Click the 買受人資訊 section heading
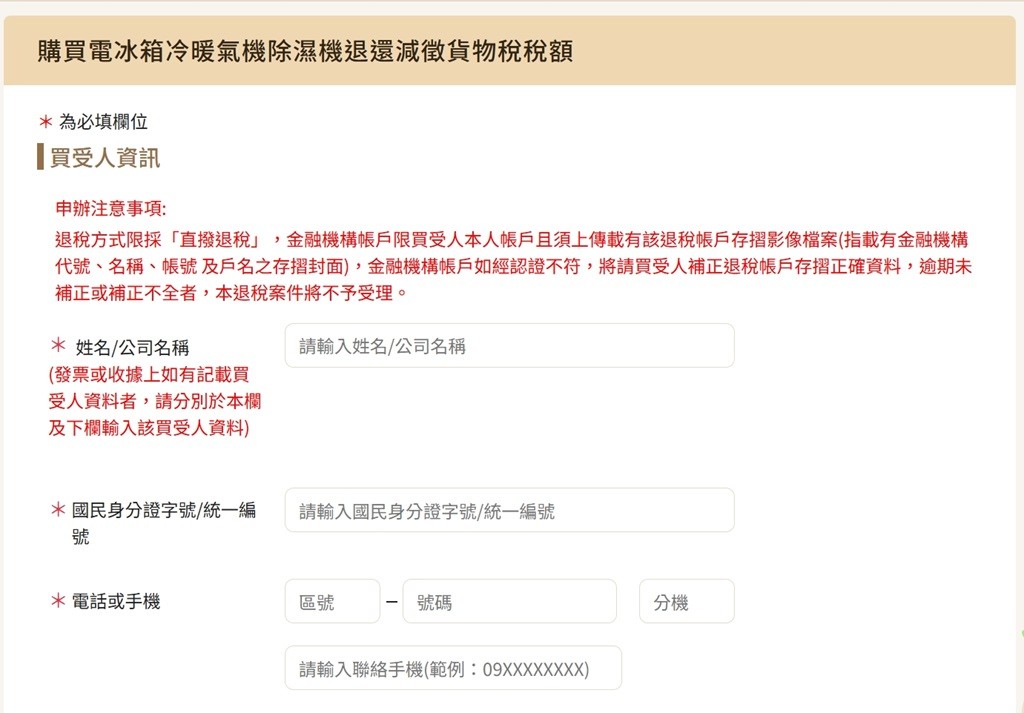 104,157
